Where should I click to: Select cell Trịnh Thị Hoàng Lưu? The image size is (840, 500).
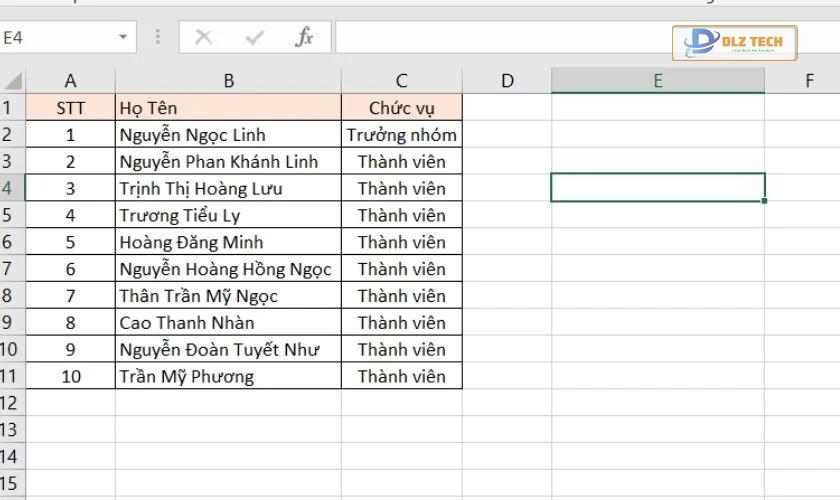click(x=228, y=188)
